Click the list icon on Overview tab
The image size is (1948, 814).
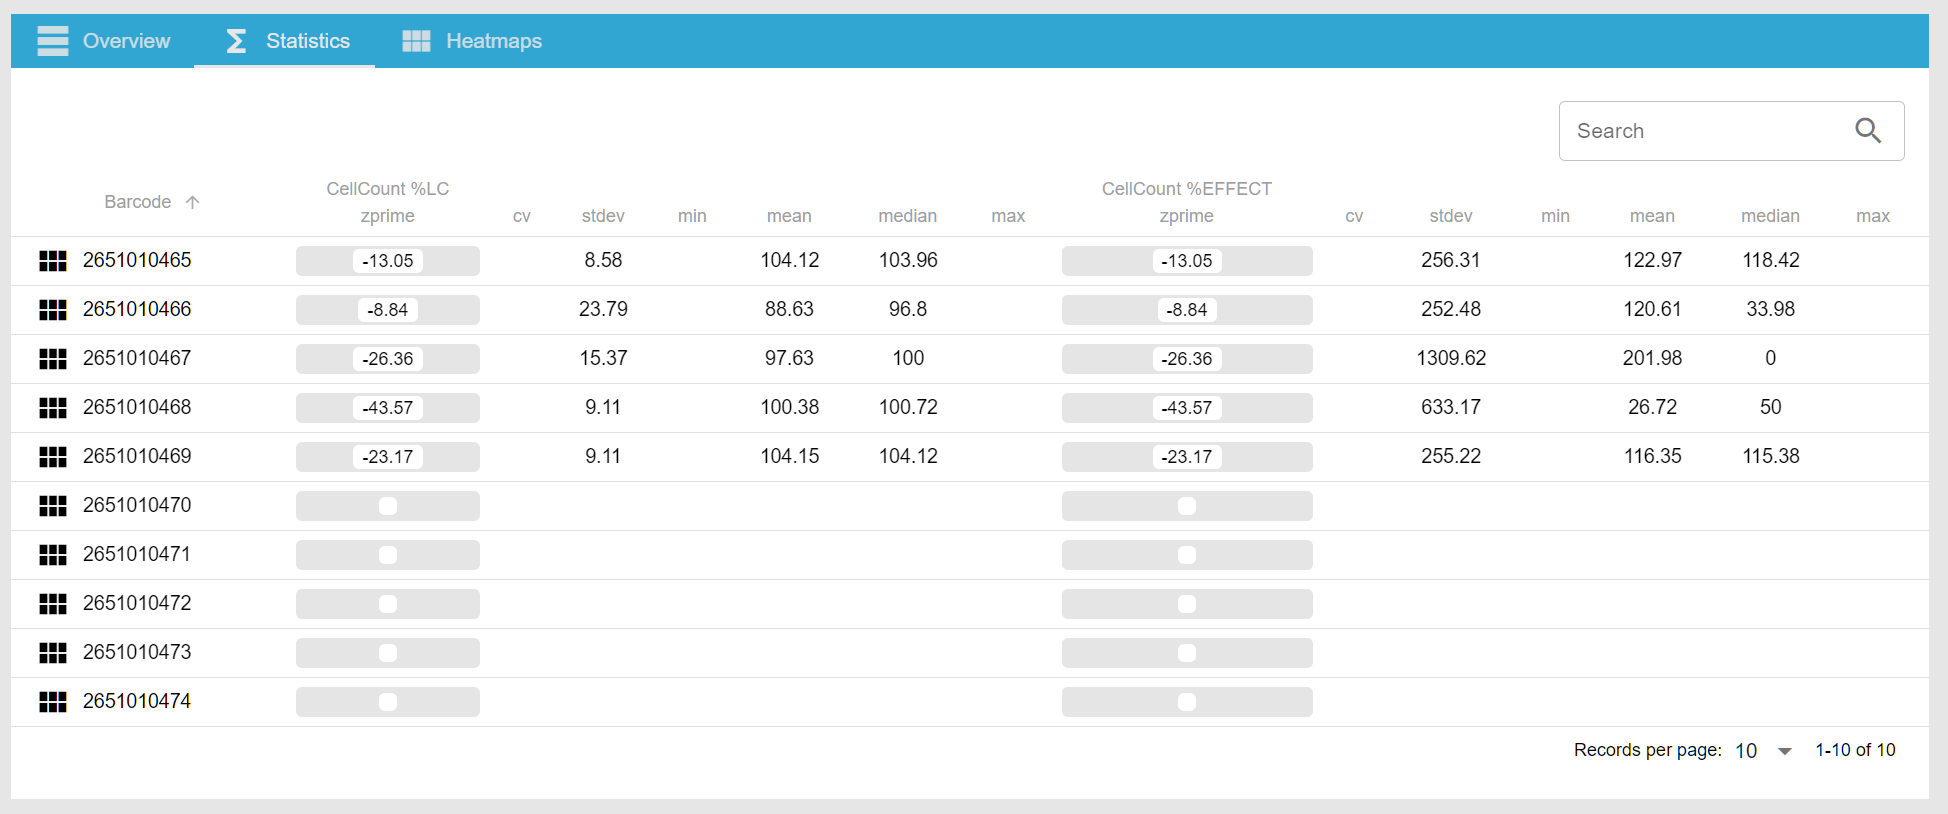click(x=53, y=41)
